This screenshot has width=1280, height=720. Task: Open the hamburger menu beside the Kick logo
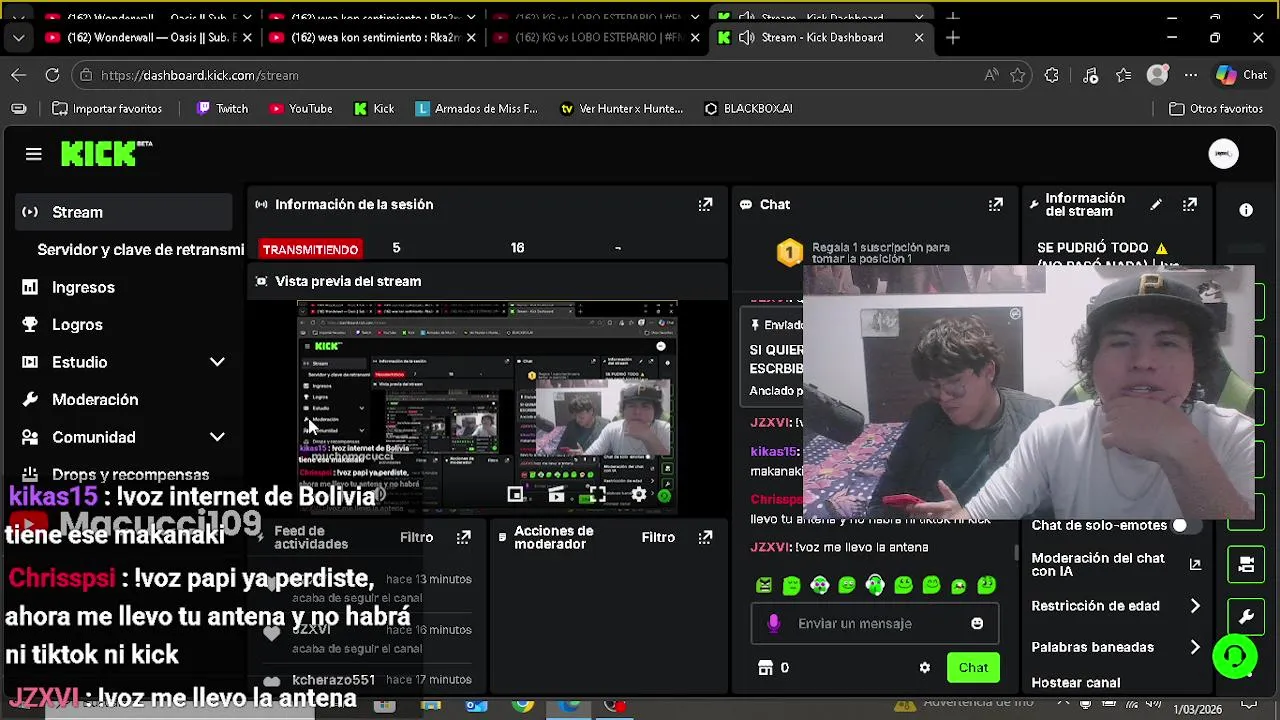(x=34, y=154)
